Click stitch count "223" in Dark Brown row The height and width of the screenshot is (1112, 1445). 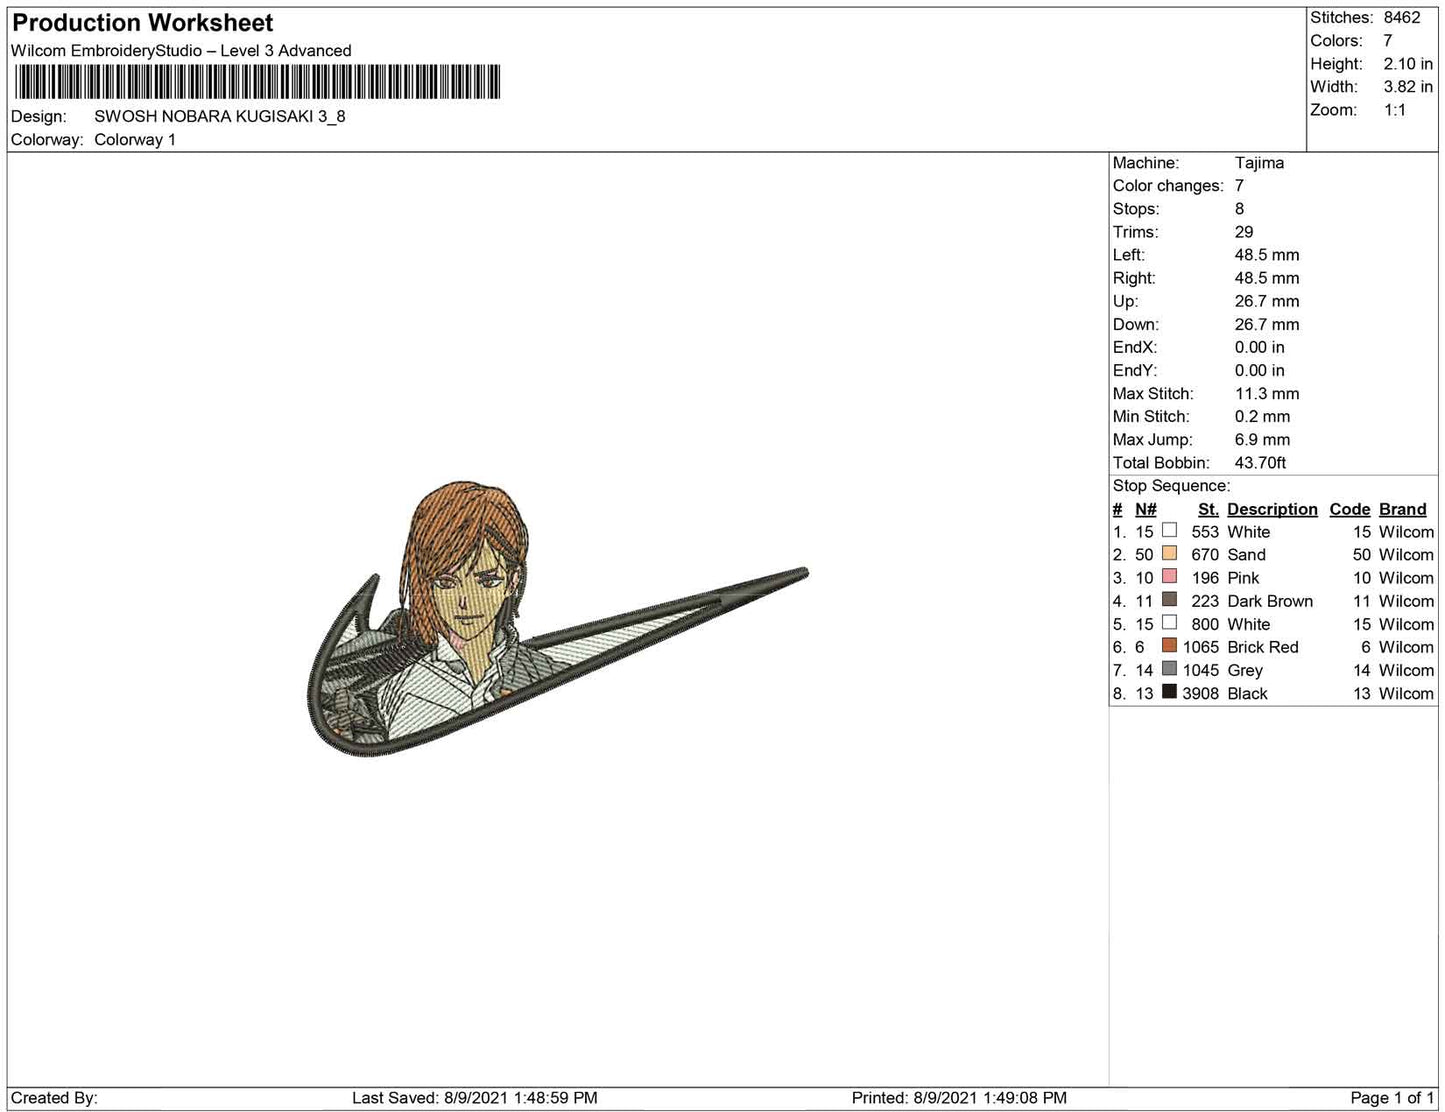(x=1205, y=601)
